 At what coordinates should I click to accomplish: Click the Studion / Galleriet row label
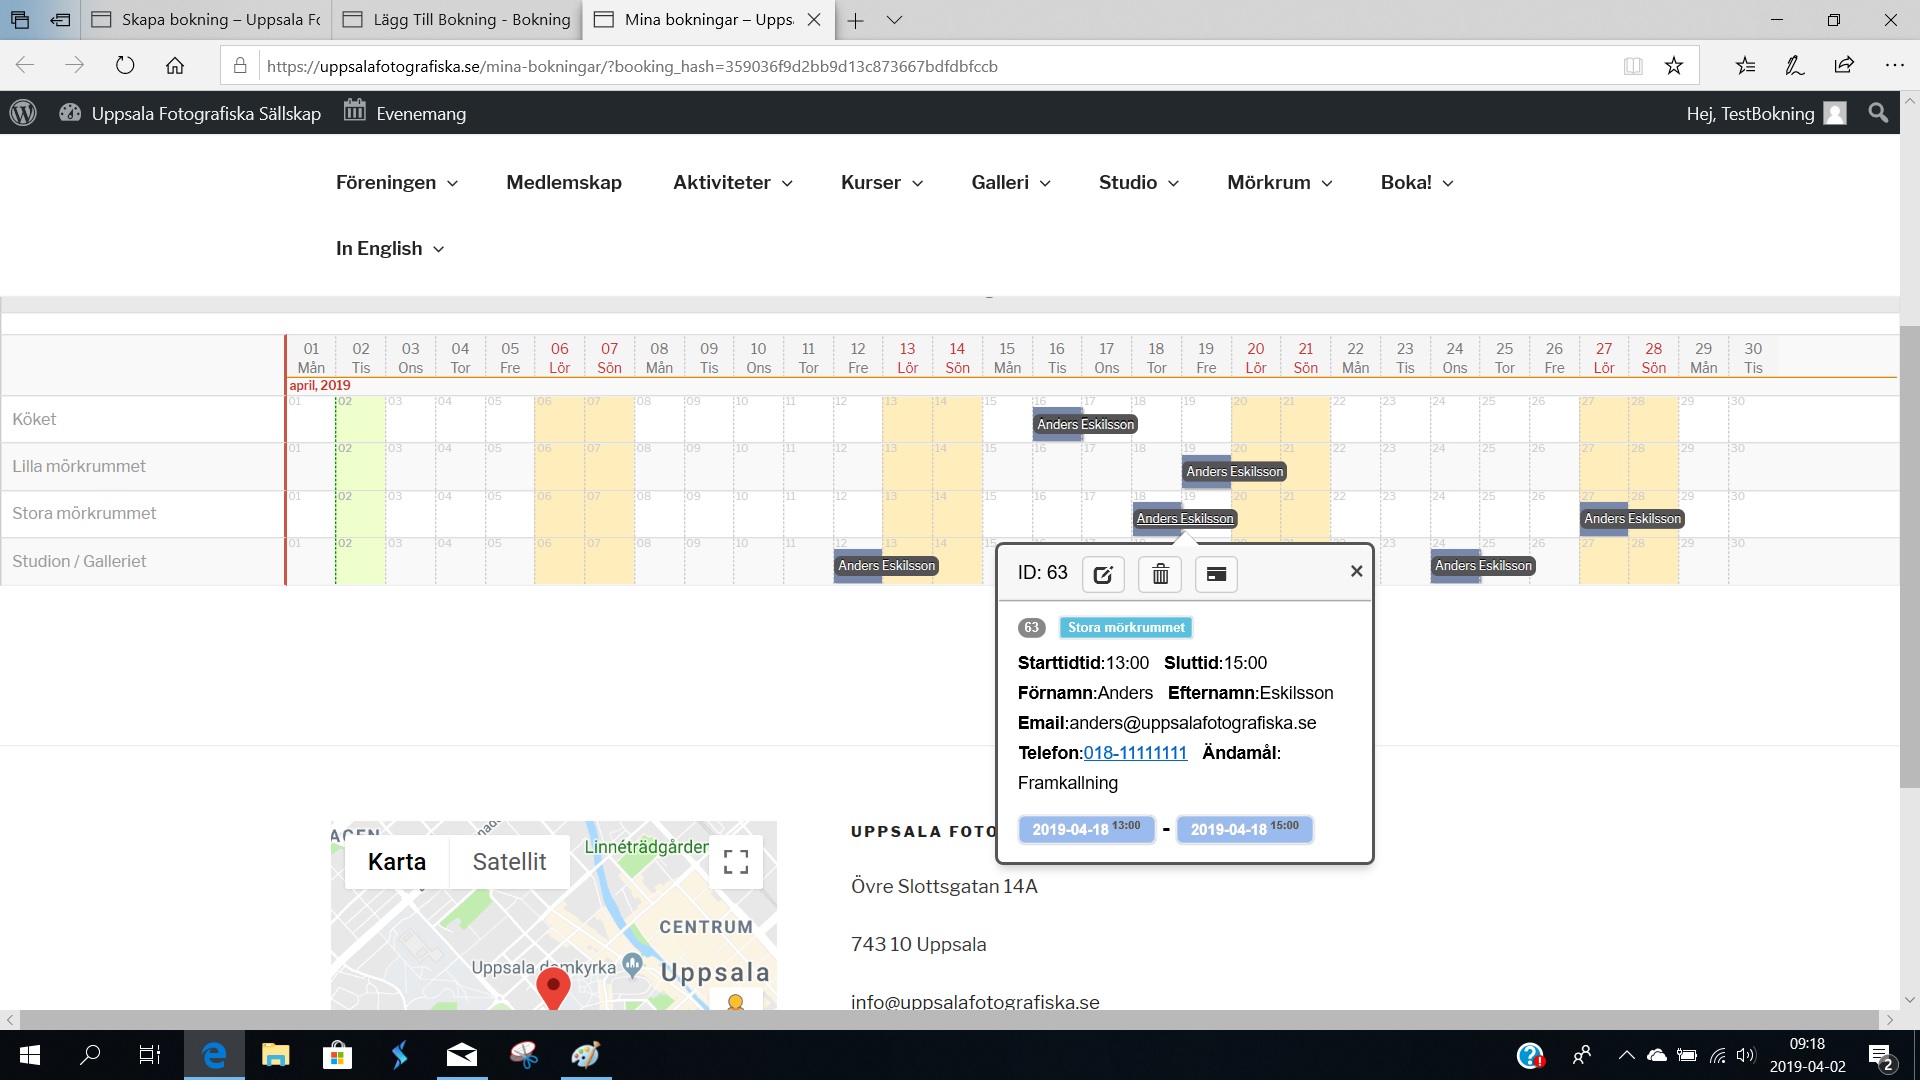[x=79, y=561]
